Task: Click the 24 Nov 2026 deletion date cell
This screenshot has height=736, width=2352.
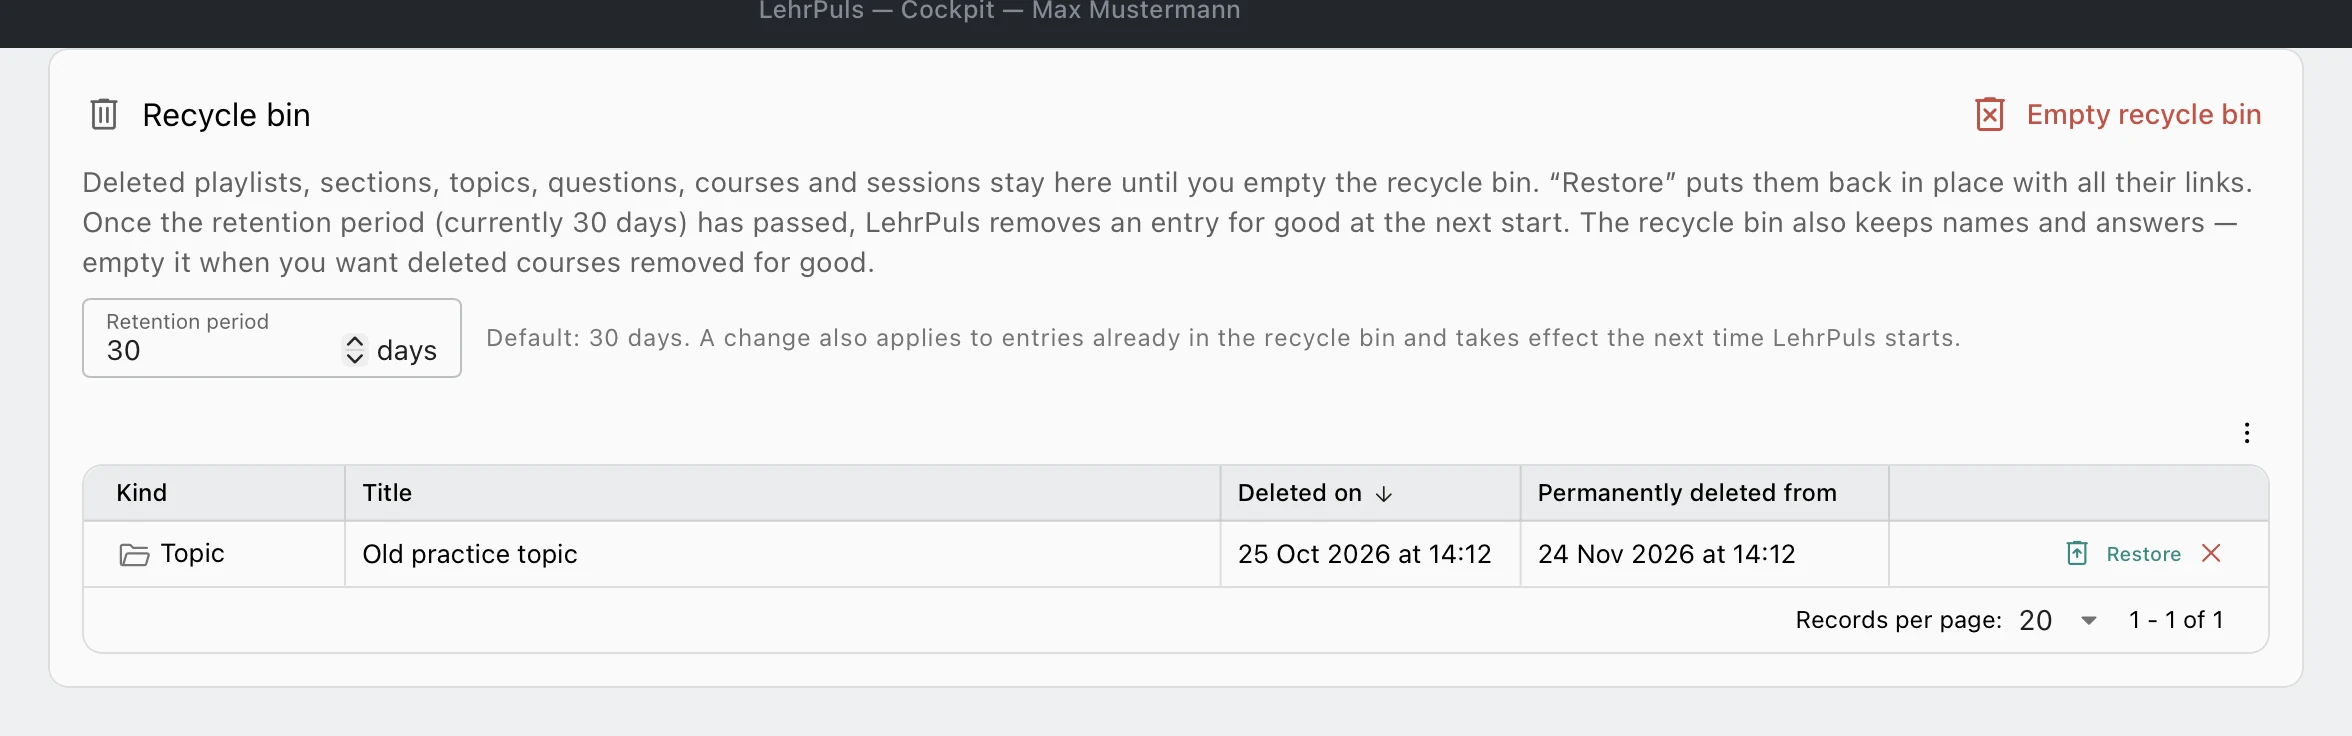Action: click(x=1704, y=554)
